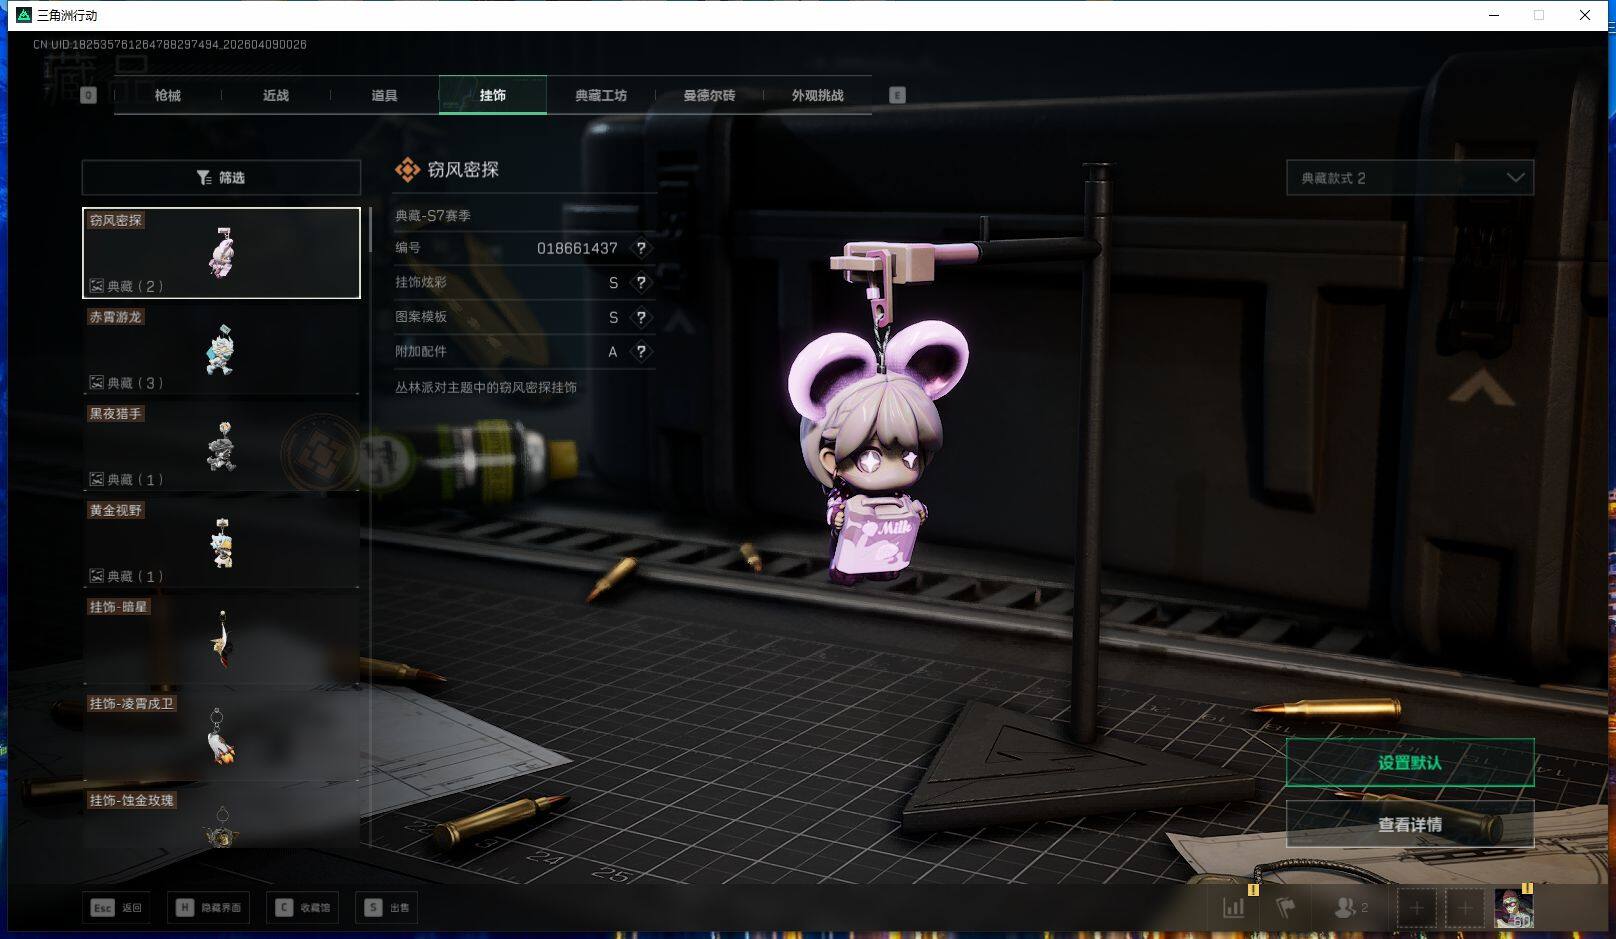
Task: Switch to the 近战 tab
Action: tap(276, 95)
